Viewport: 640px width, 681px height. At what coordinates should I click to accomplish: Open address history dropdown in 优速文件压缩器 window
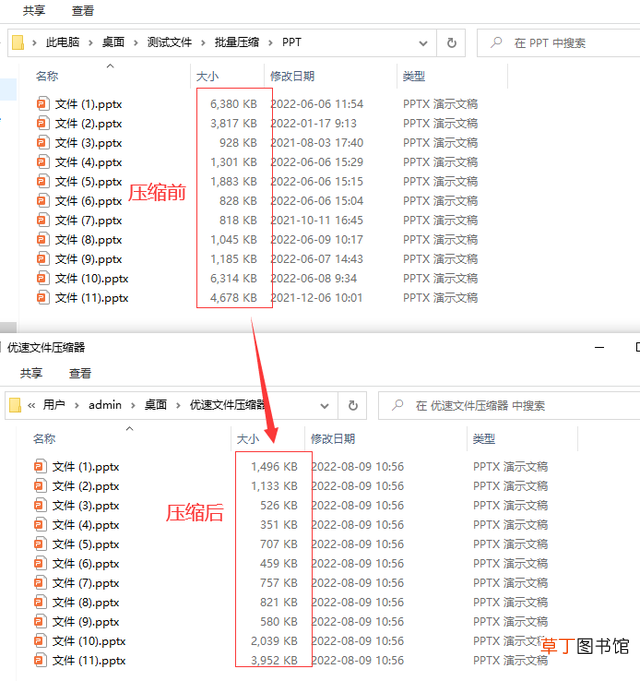324,406
